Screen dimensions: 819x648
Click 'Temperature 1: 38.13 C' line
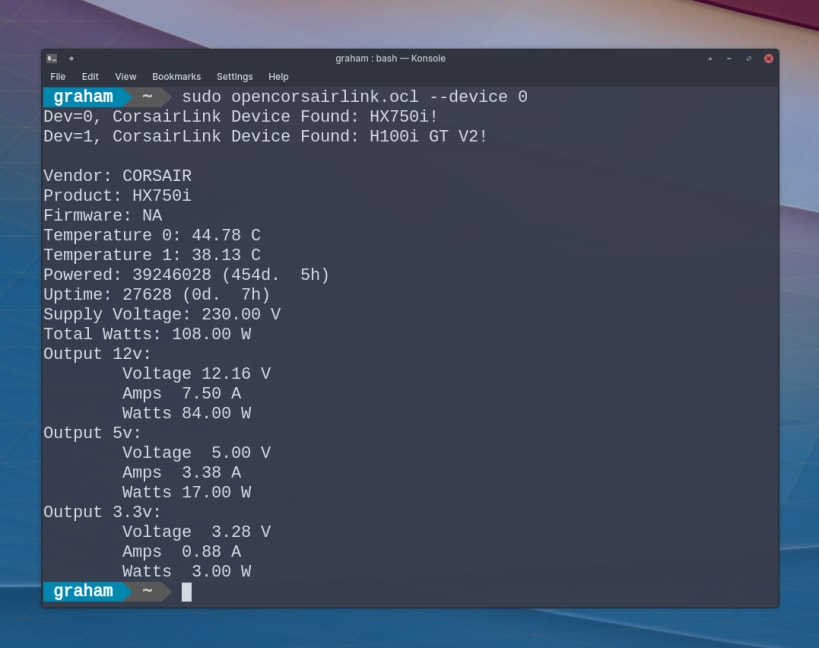[x=152, y=255]
